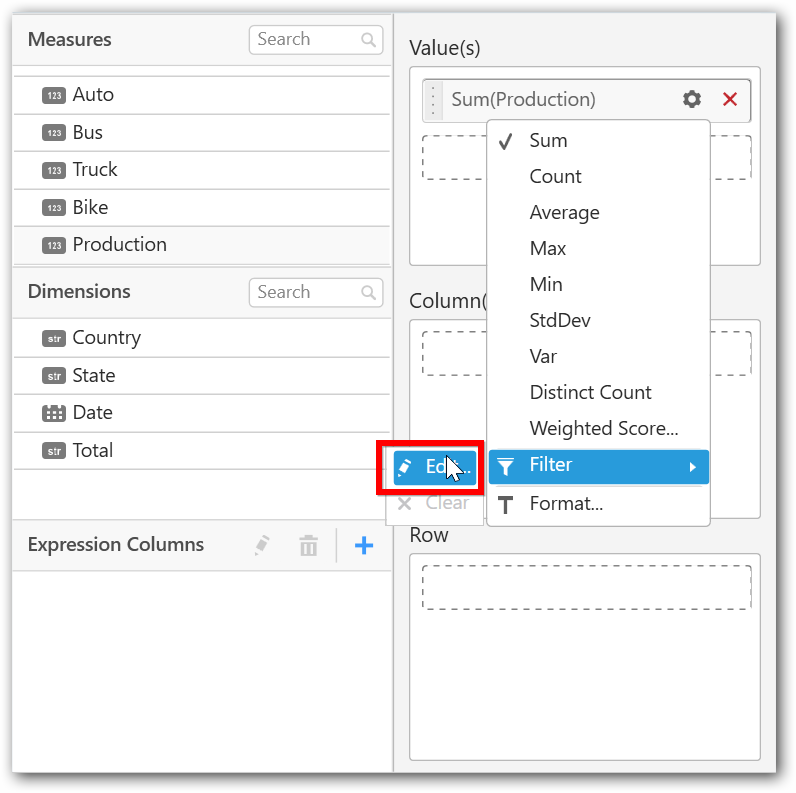Choose Distinct Count aggregation
The height and width of the screenshot is (793, 796).
[x=590, y=393]
